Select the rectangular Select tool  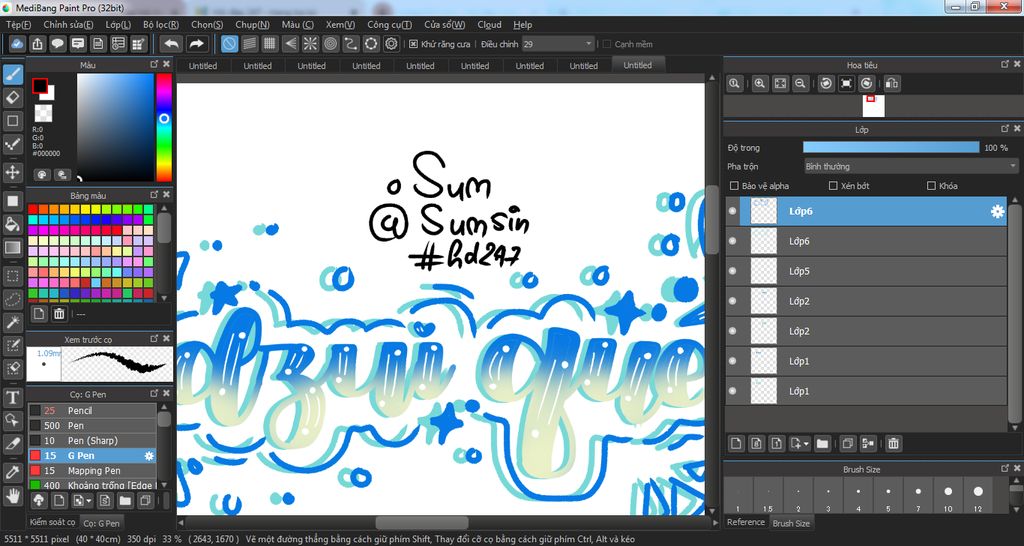(x=12, y=276)
